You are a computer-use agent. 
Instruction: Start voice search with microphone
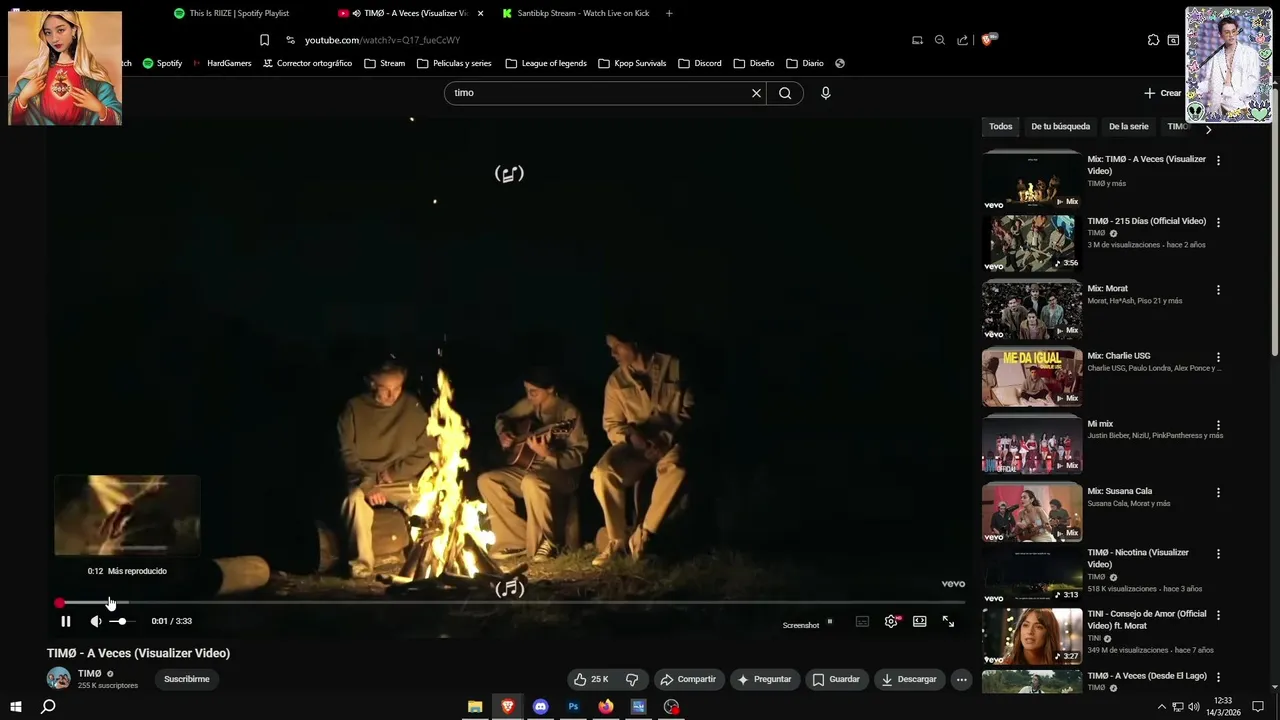coord(825,93)
